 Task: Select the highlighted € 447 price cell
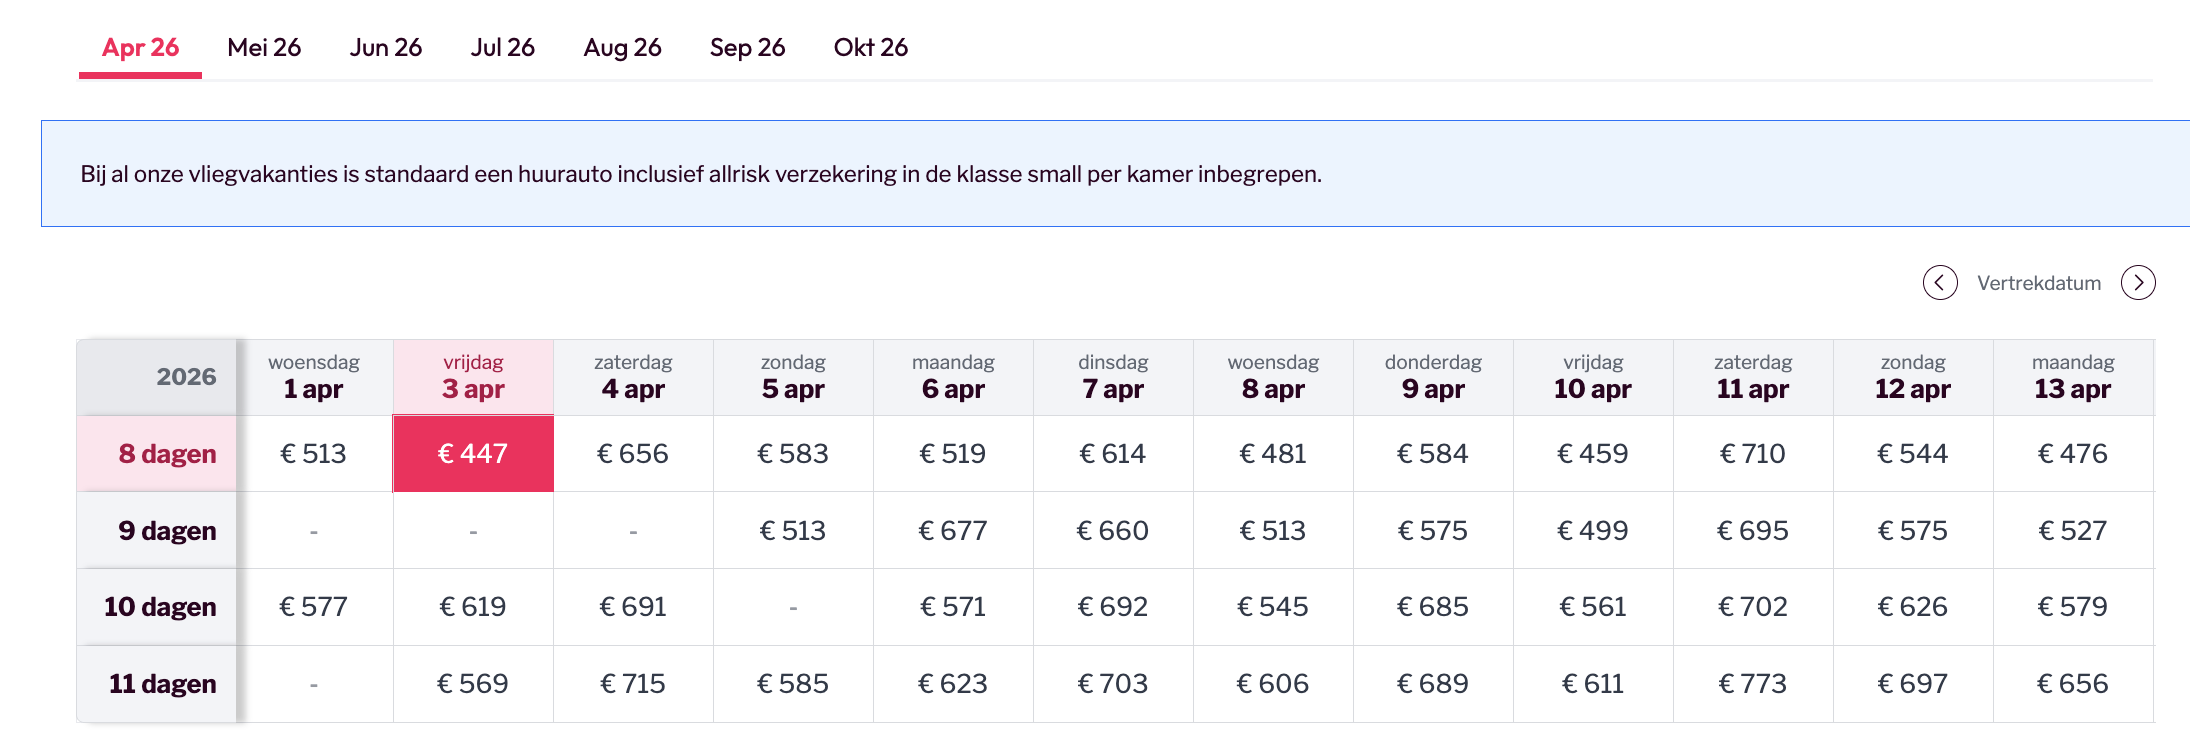click(473, 454)
